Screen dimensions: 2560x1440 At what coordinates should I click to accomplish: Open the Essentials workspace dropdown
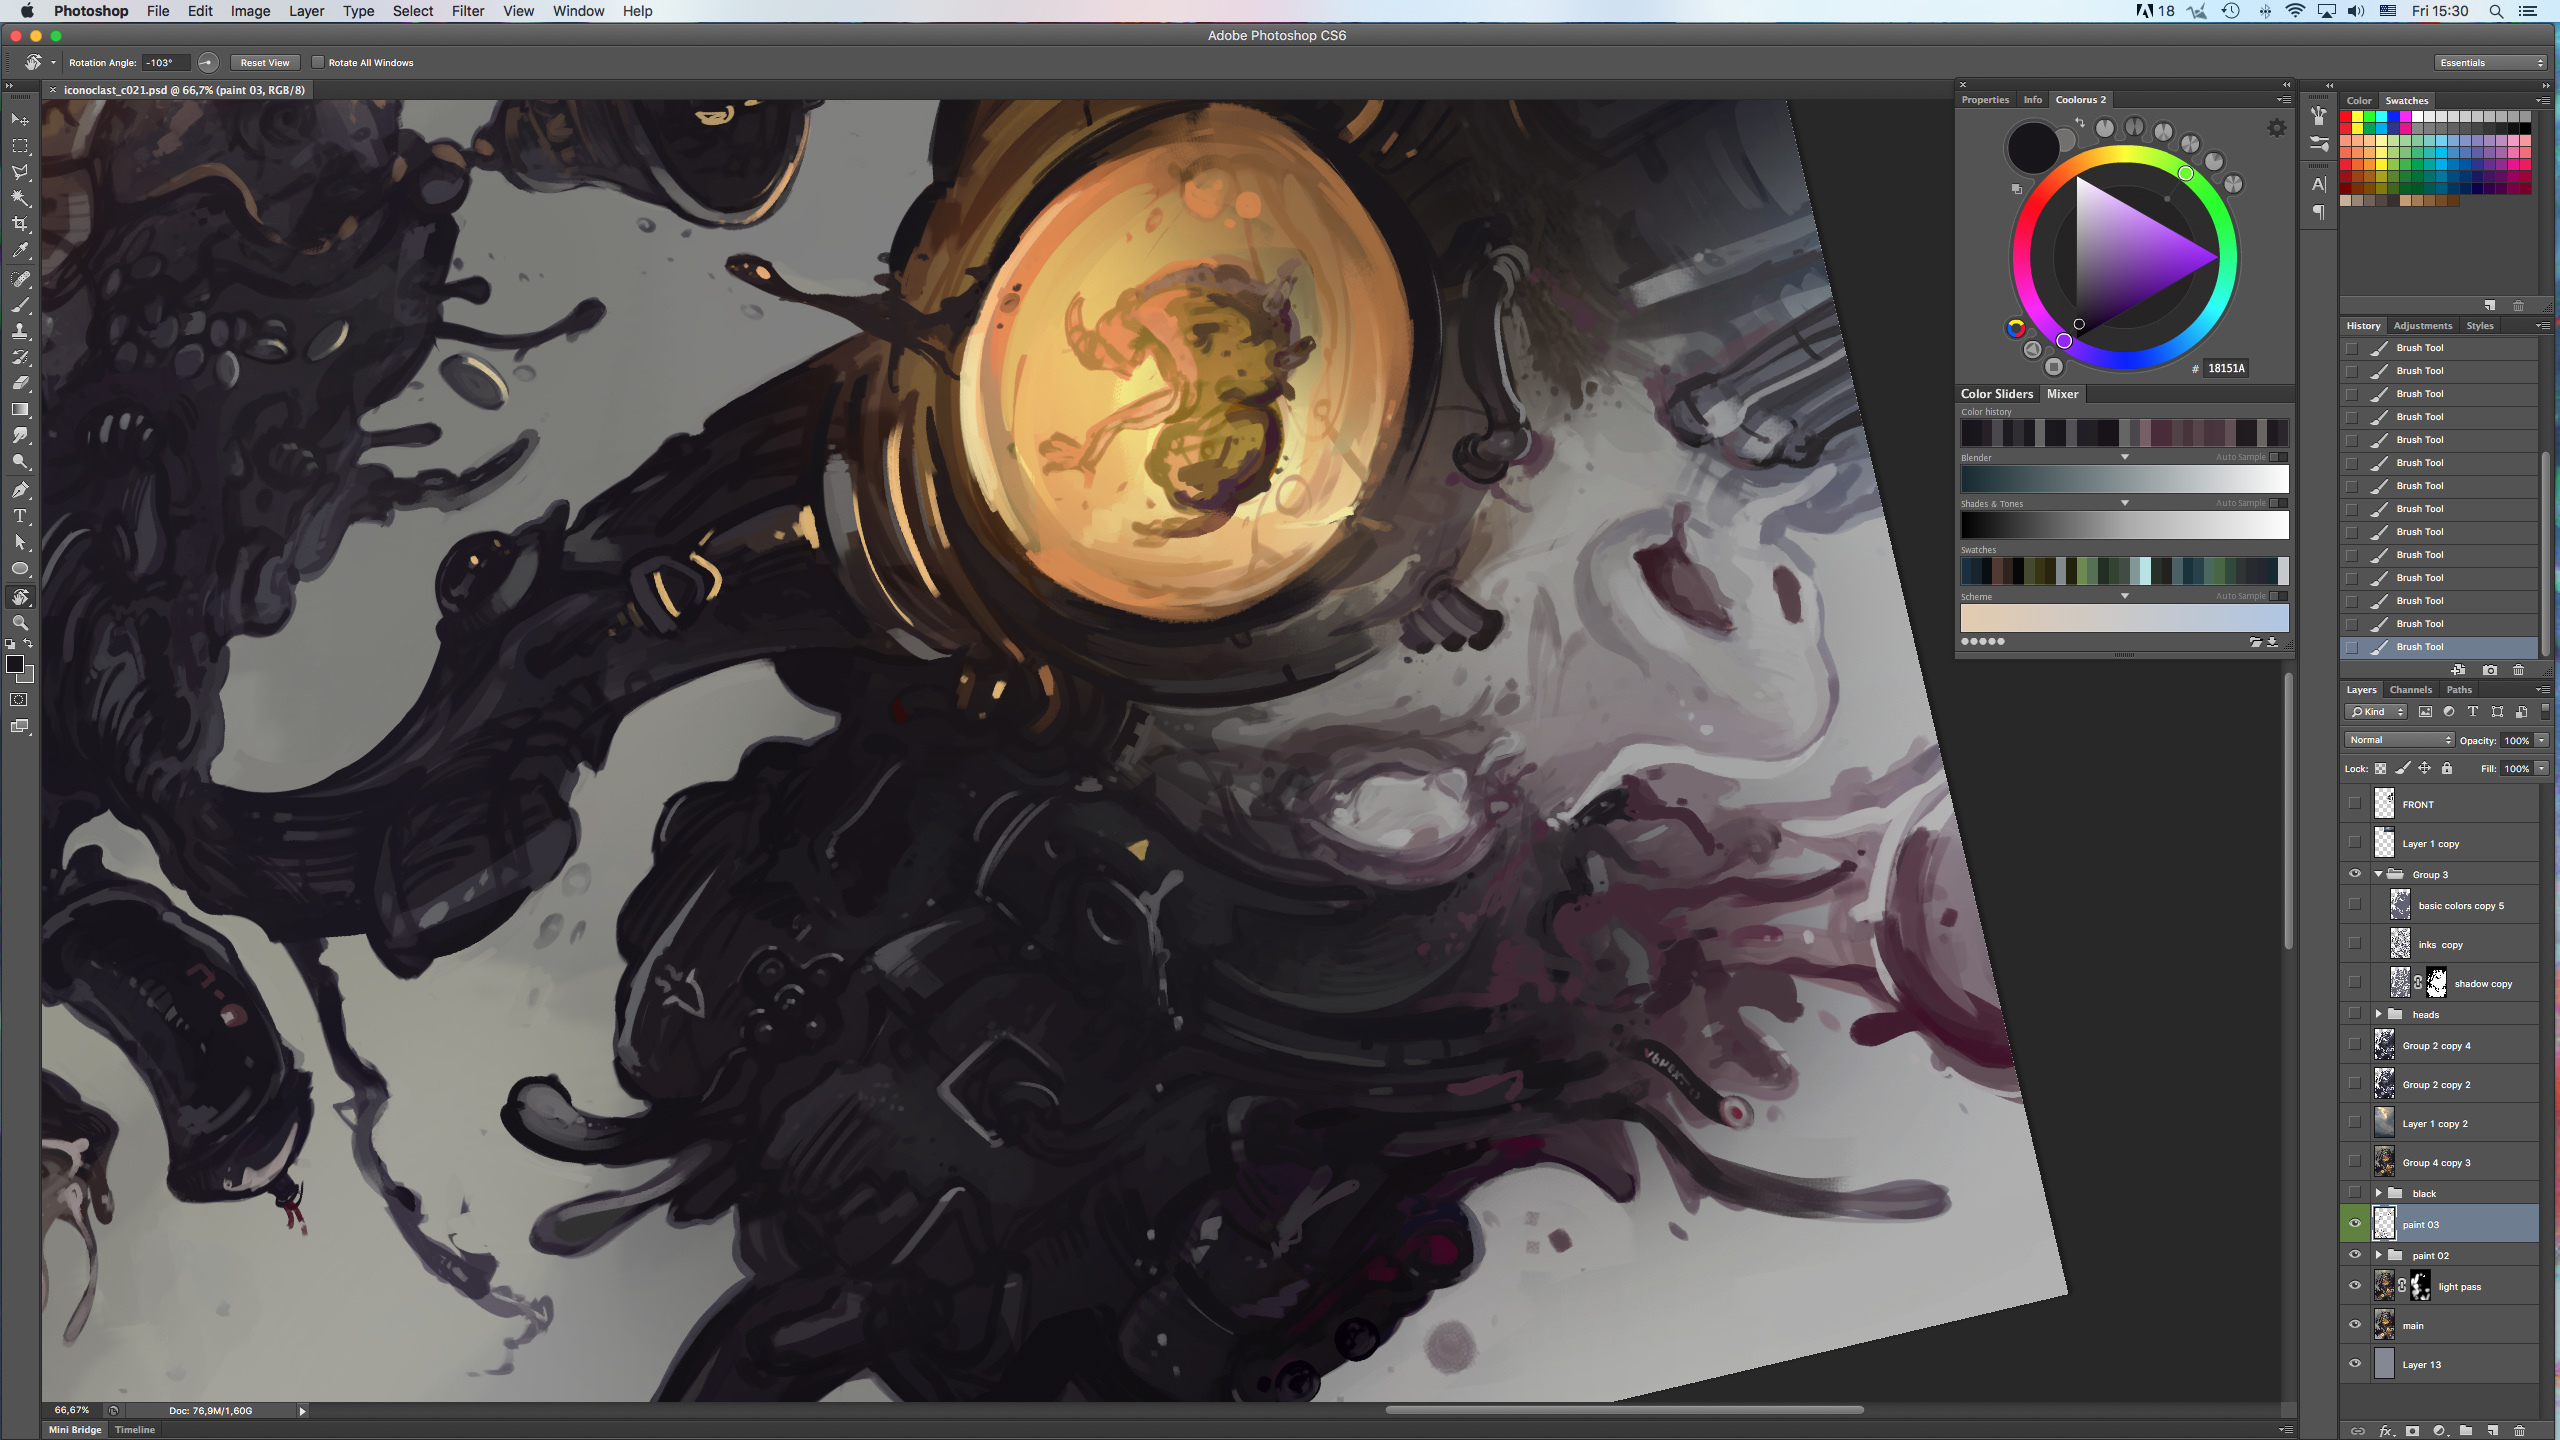[2490, 62]
